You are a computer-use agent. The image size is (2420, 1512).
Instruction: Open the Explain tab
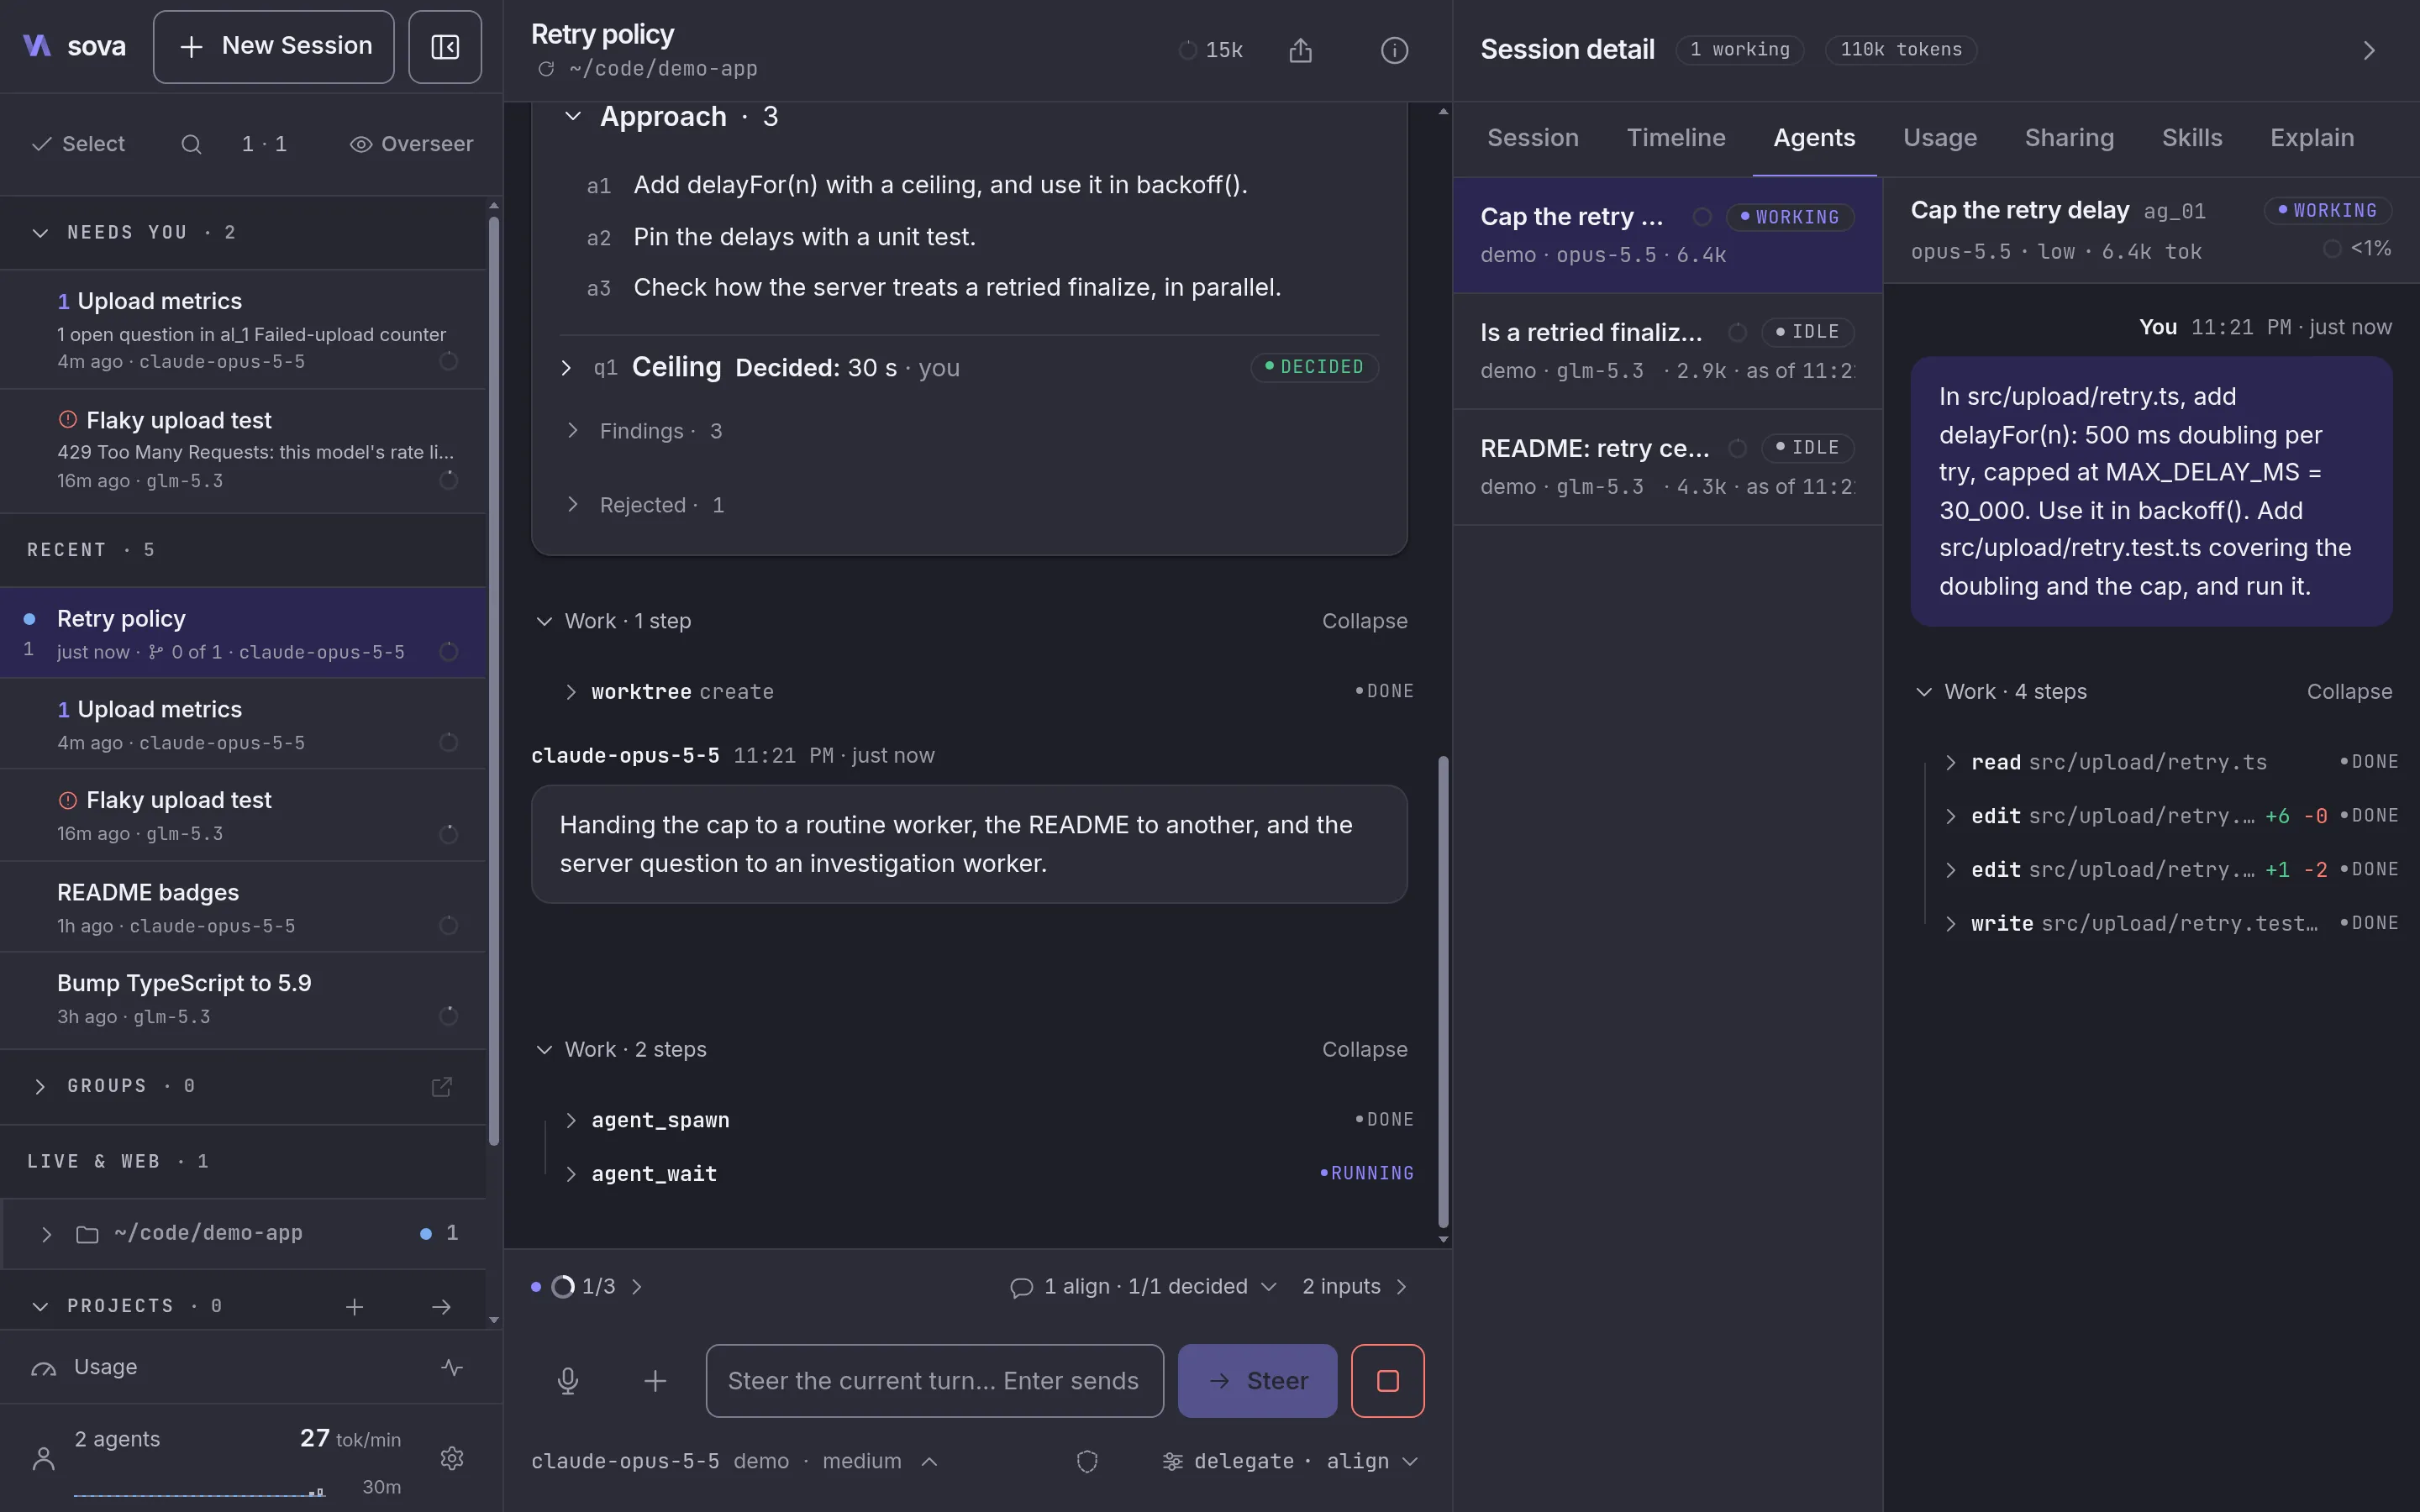pos(2311,138)
